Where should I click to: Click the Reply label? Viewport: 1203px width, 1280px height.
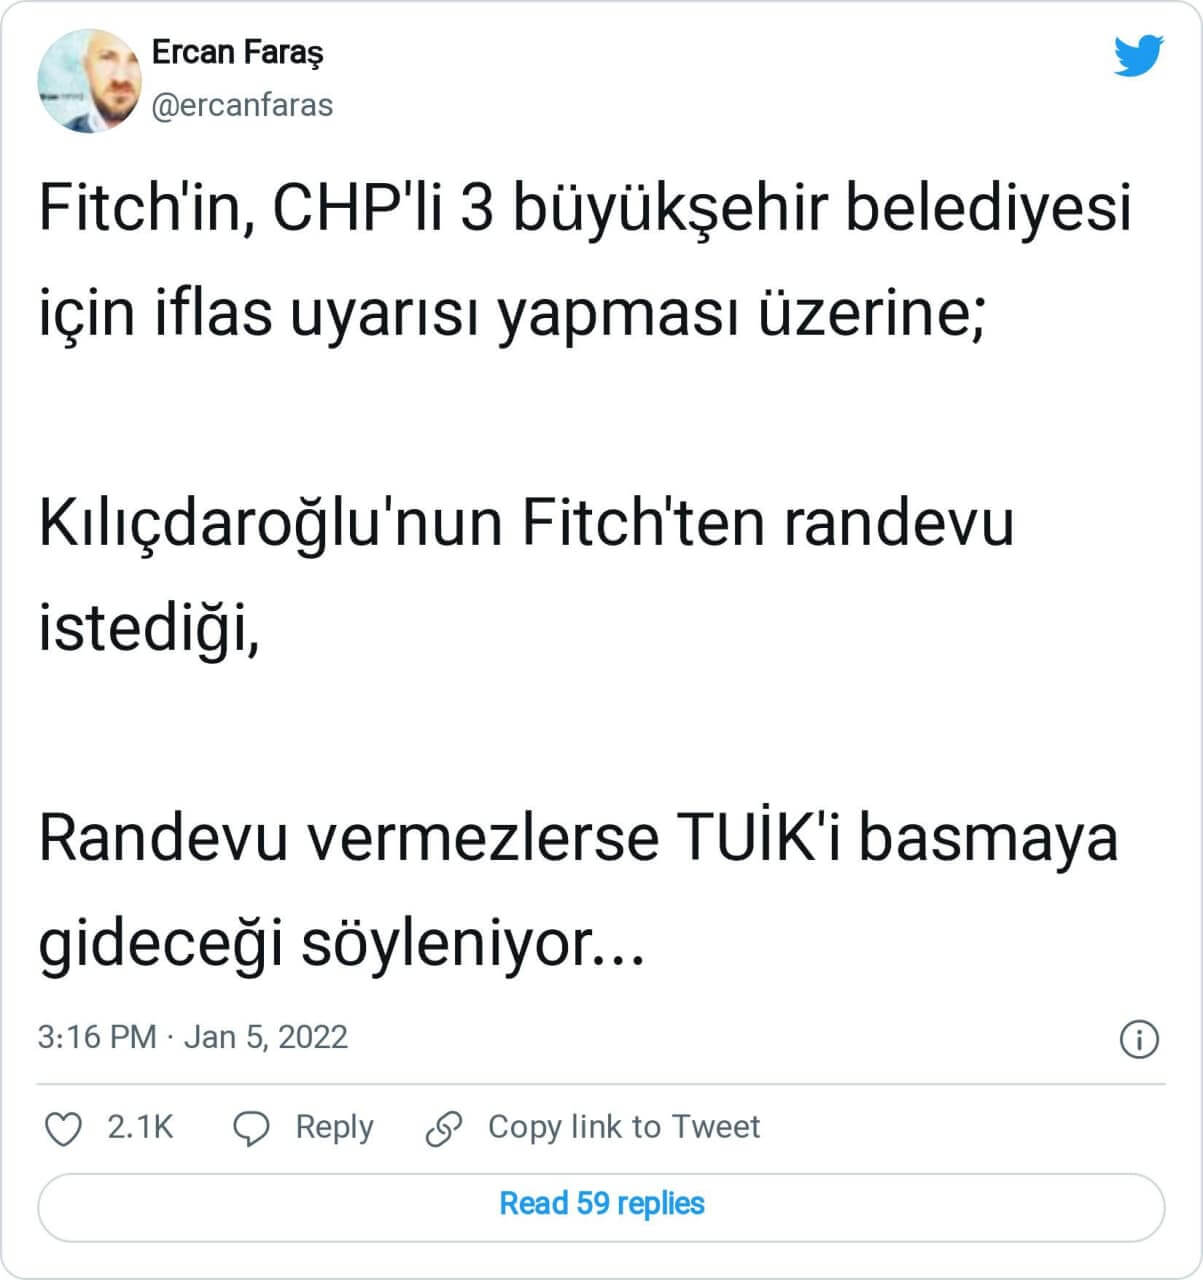click(334, 1128)
